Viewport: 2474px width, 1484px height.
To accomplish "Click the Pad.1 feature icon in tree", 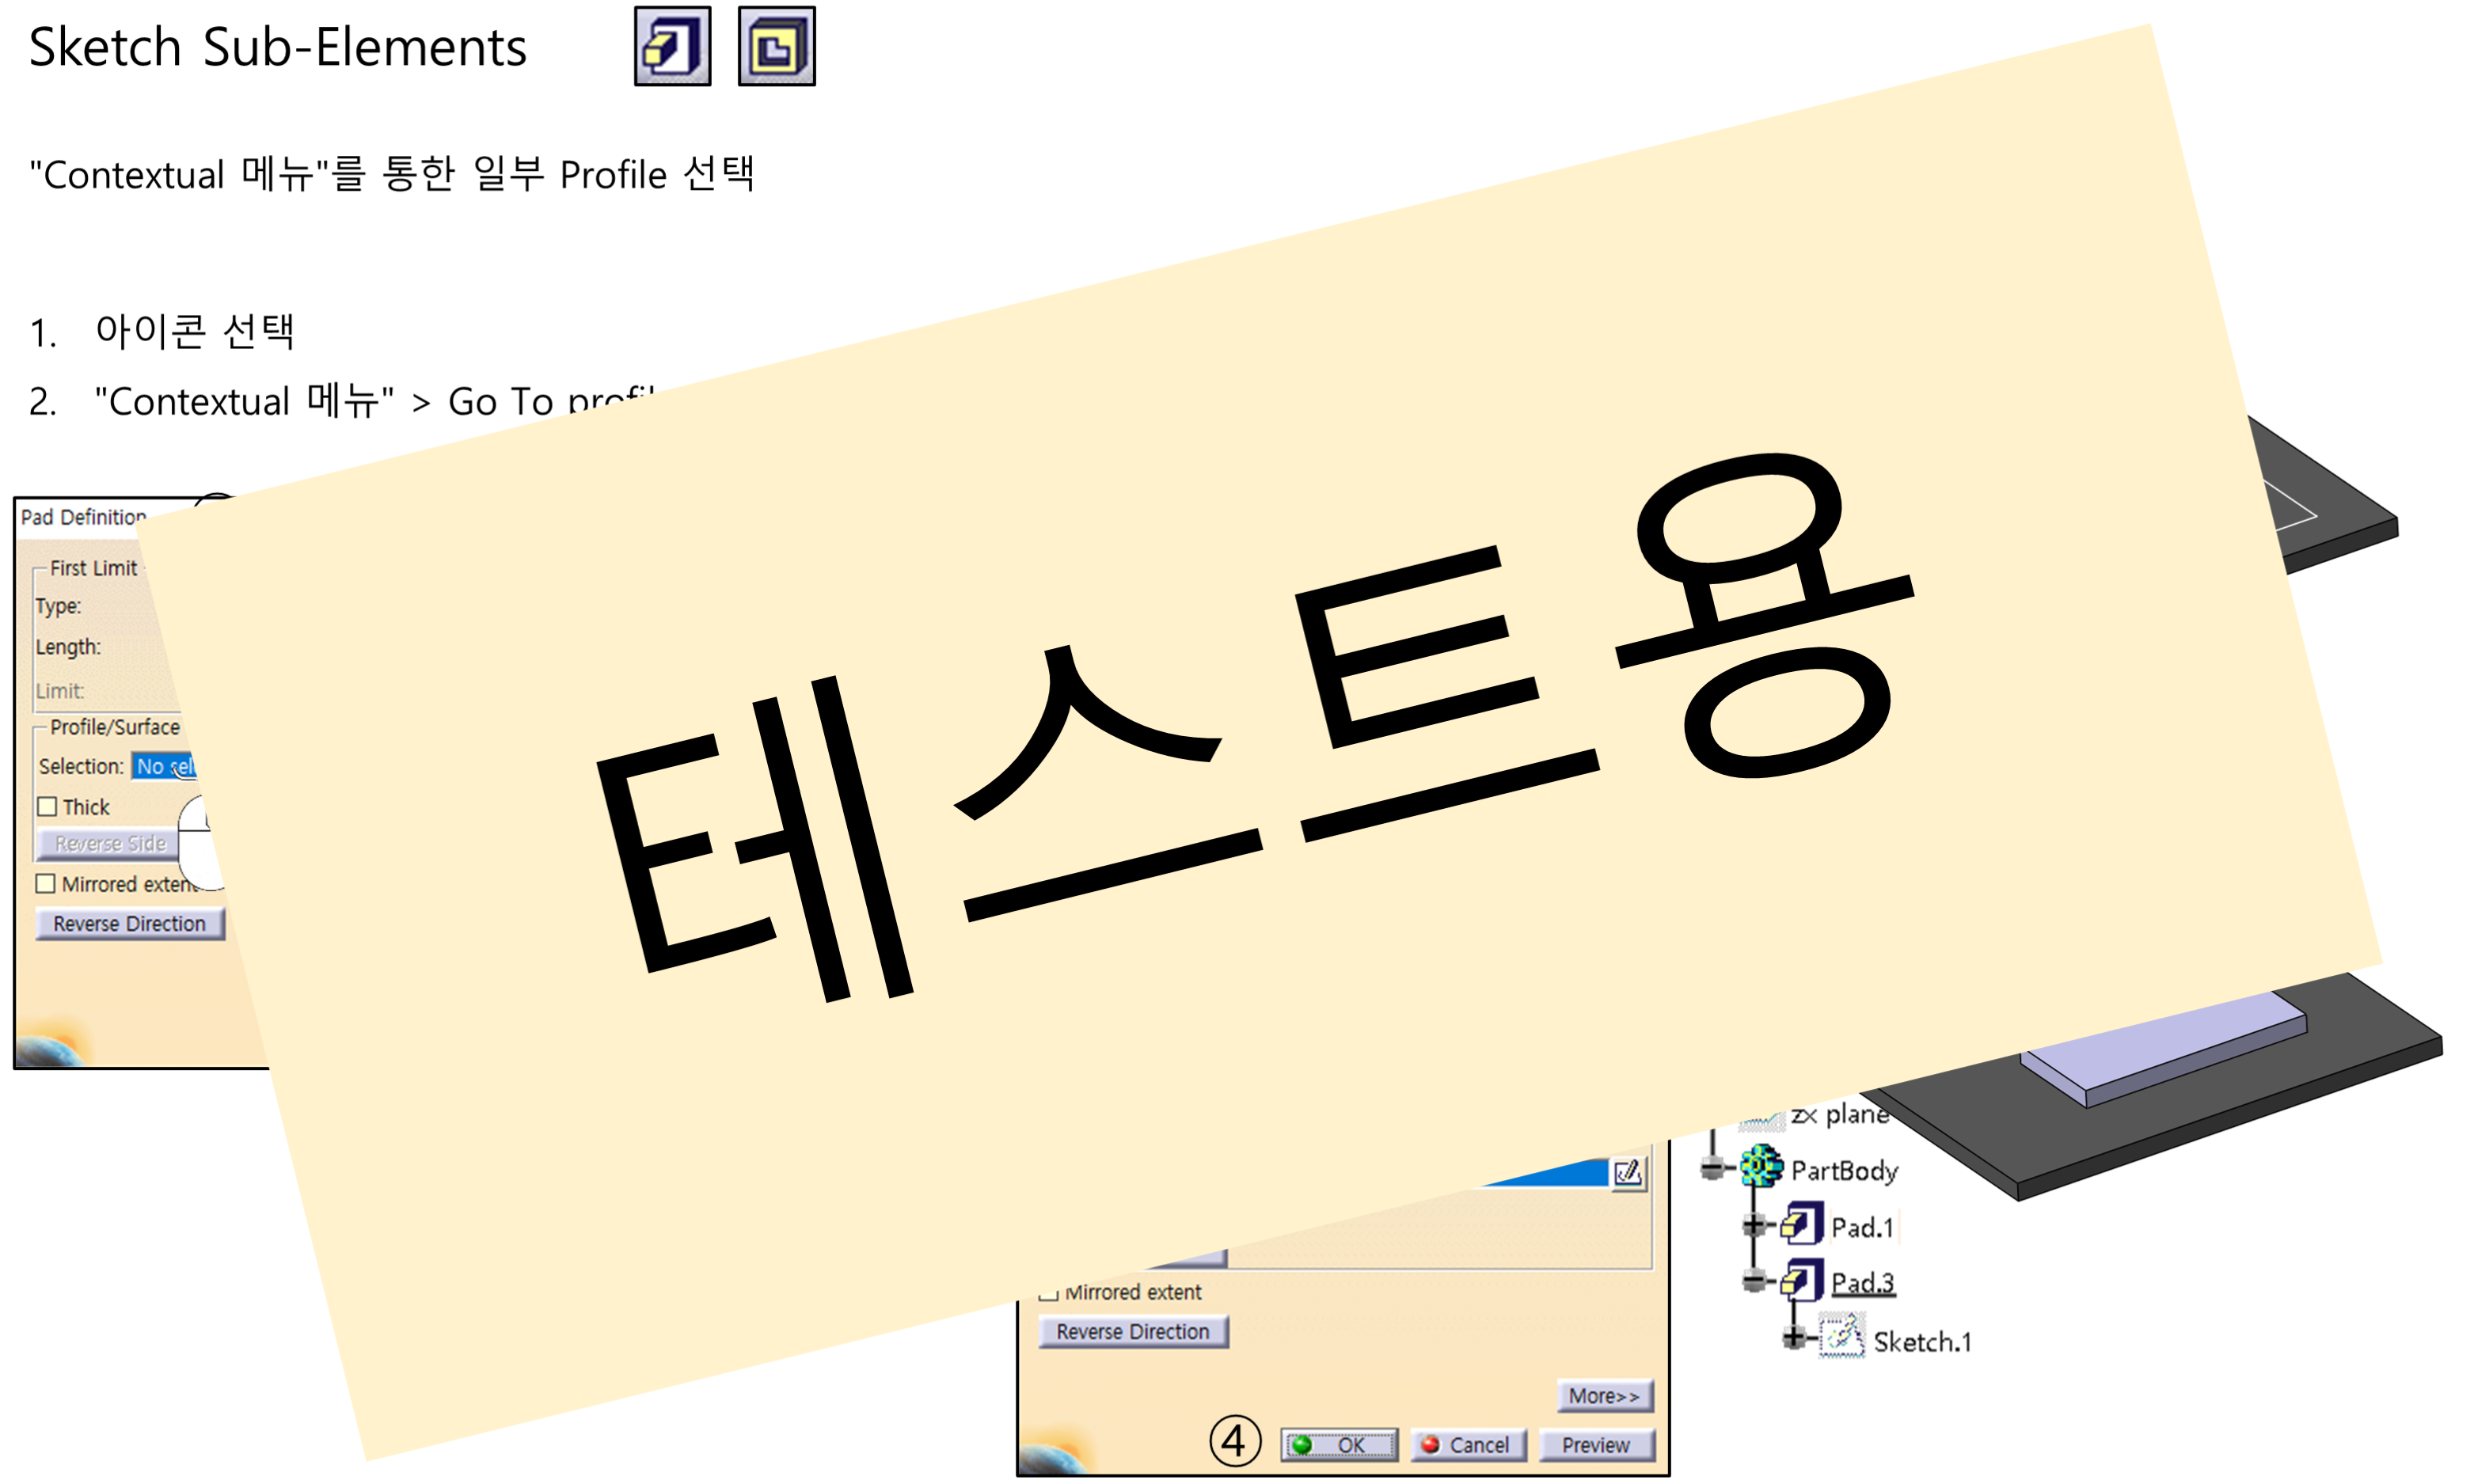I will [x=1801, y=1225].
